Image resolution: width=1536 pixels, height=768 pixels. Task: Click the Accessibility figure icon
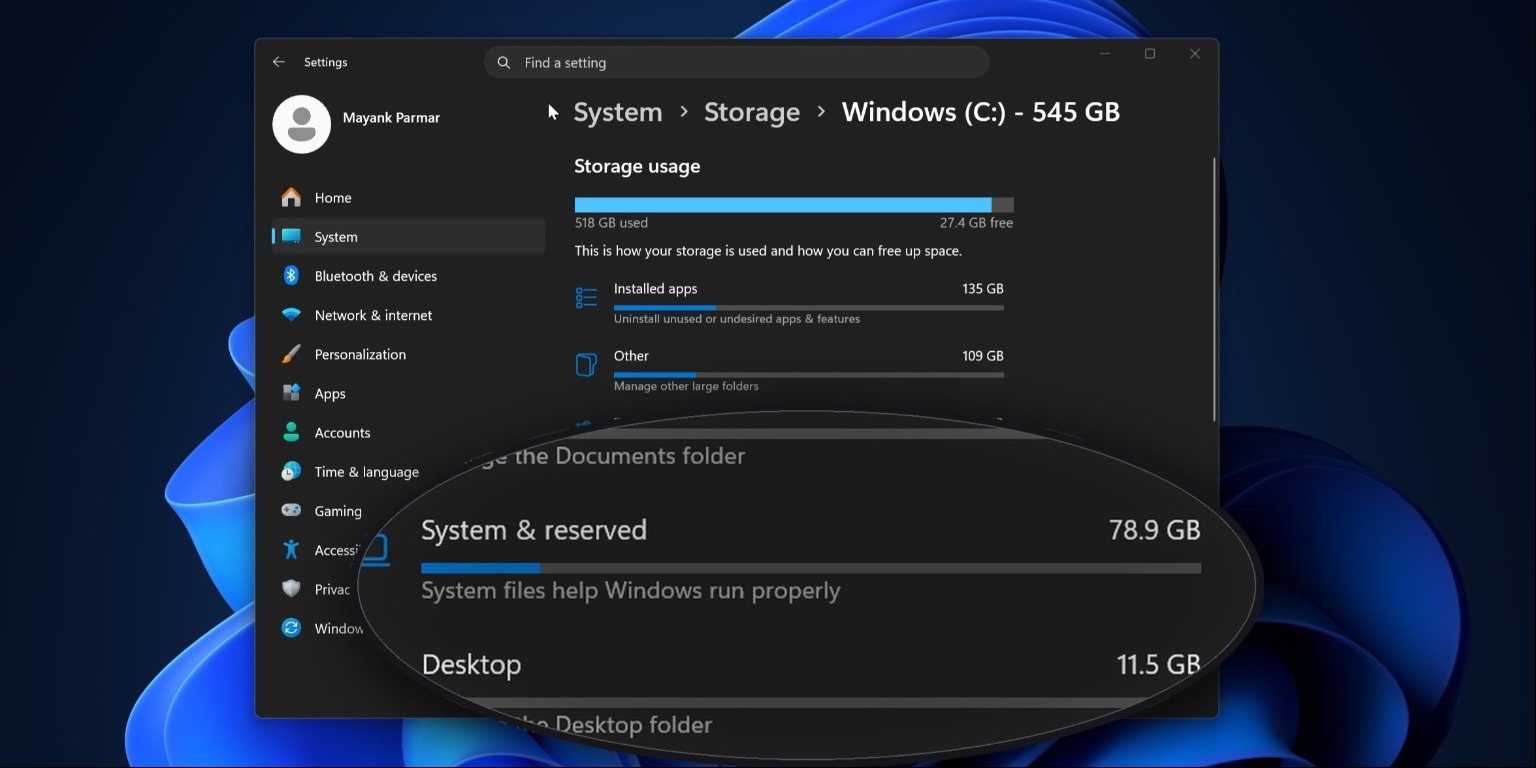291,549
